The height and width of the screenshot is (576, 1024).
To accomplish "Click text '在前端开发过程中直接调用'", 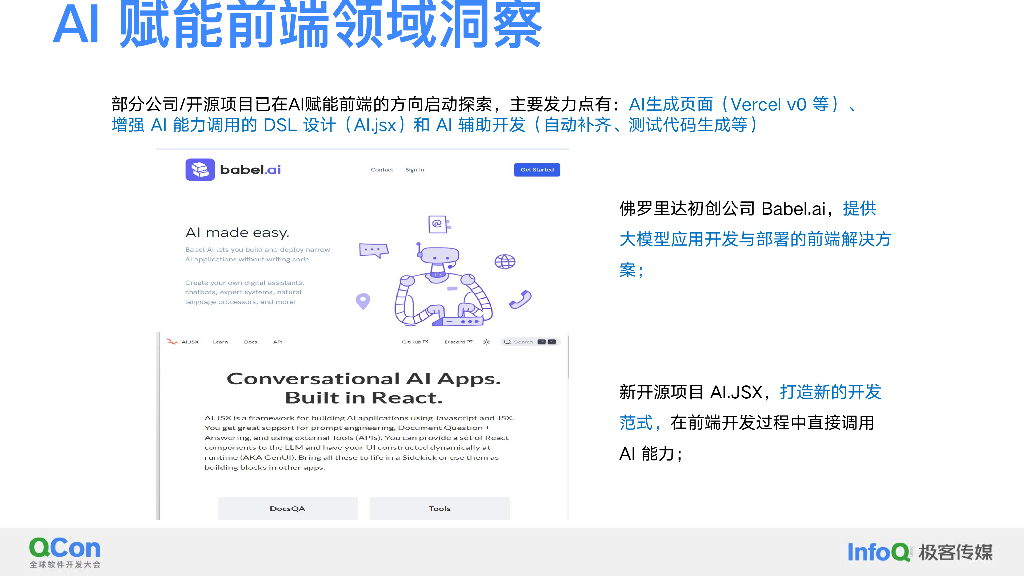I will click(772, 423).
